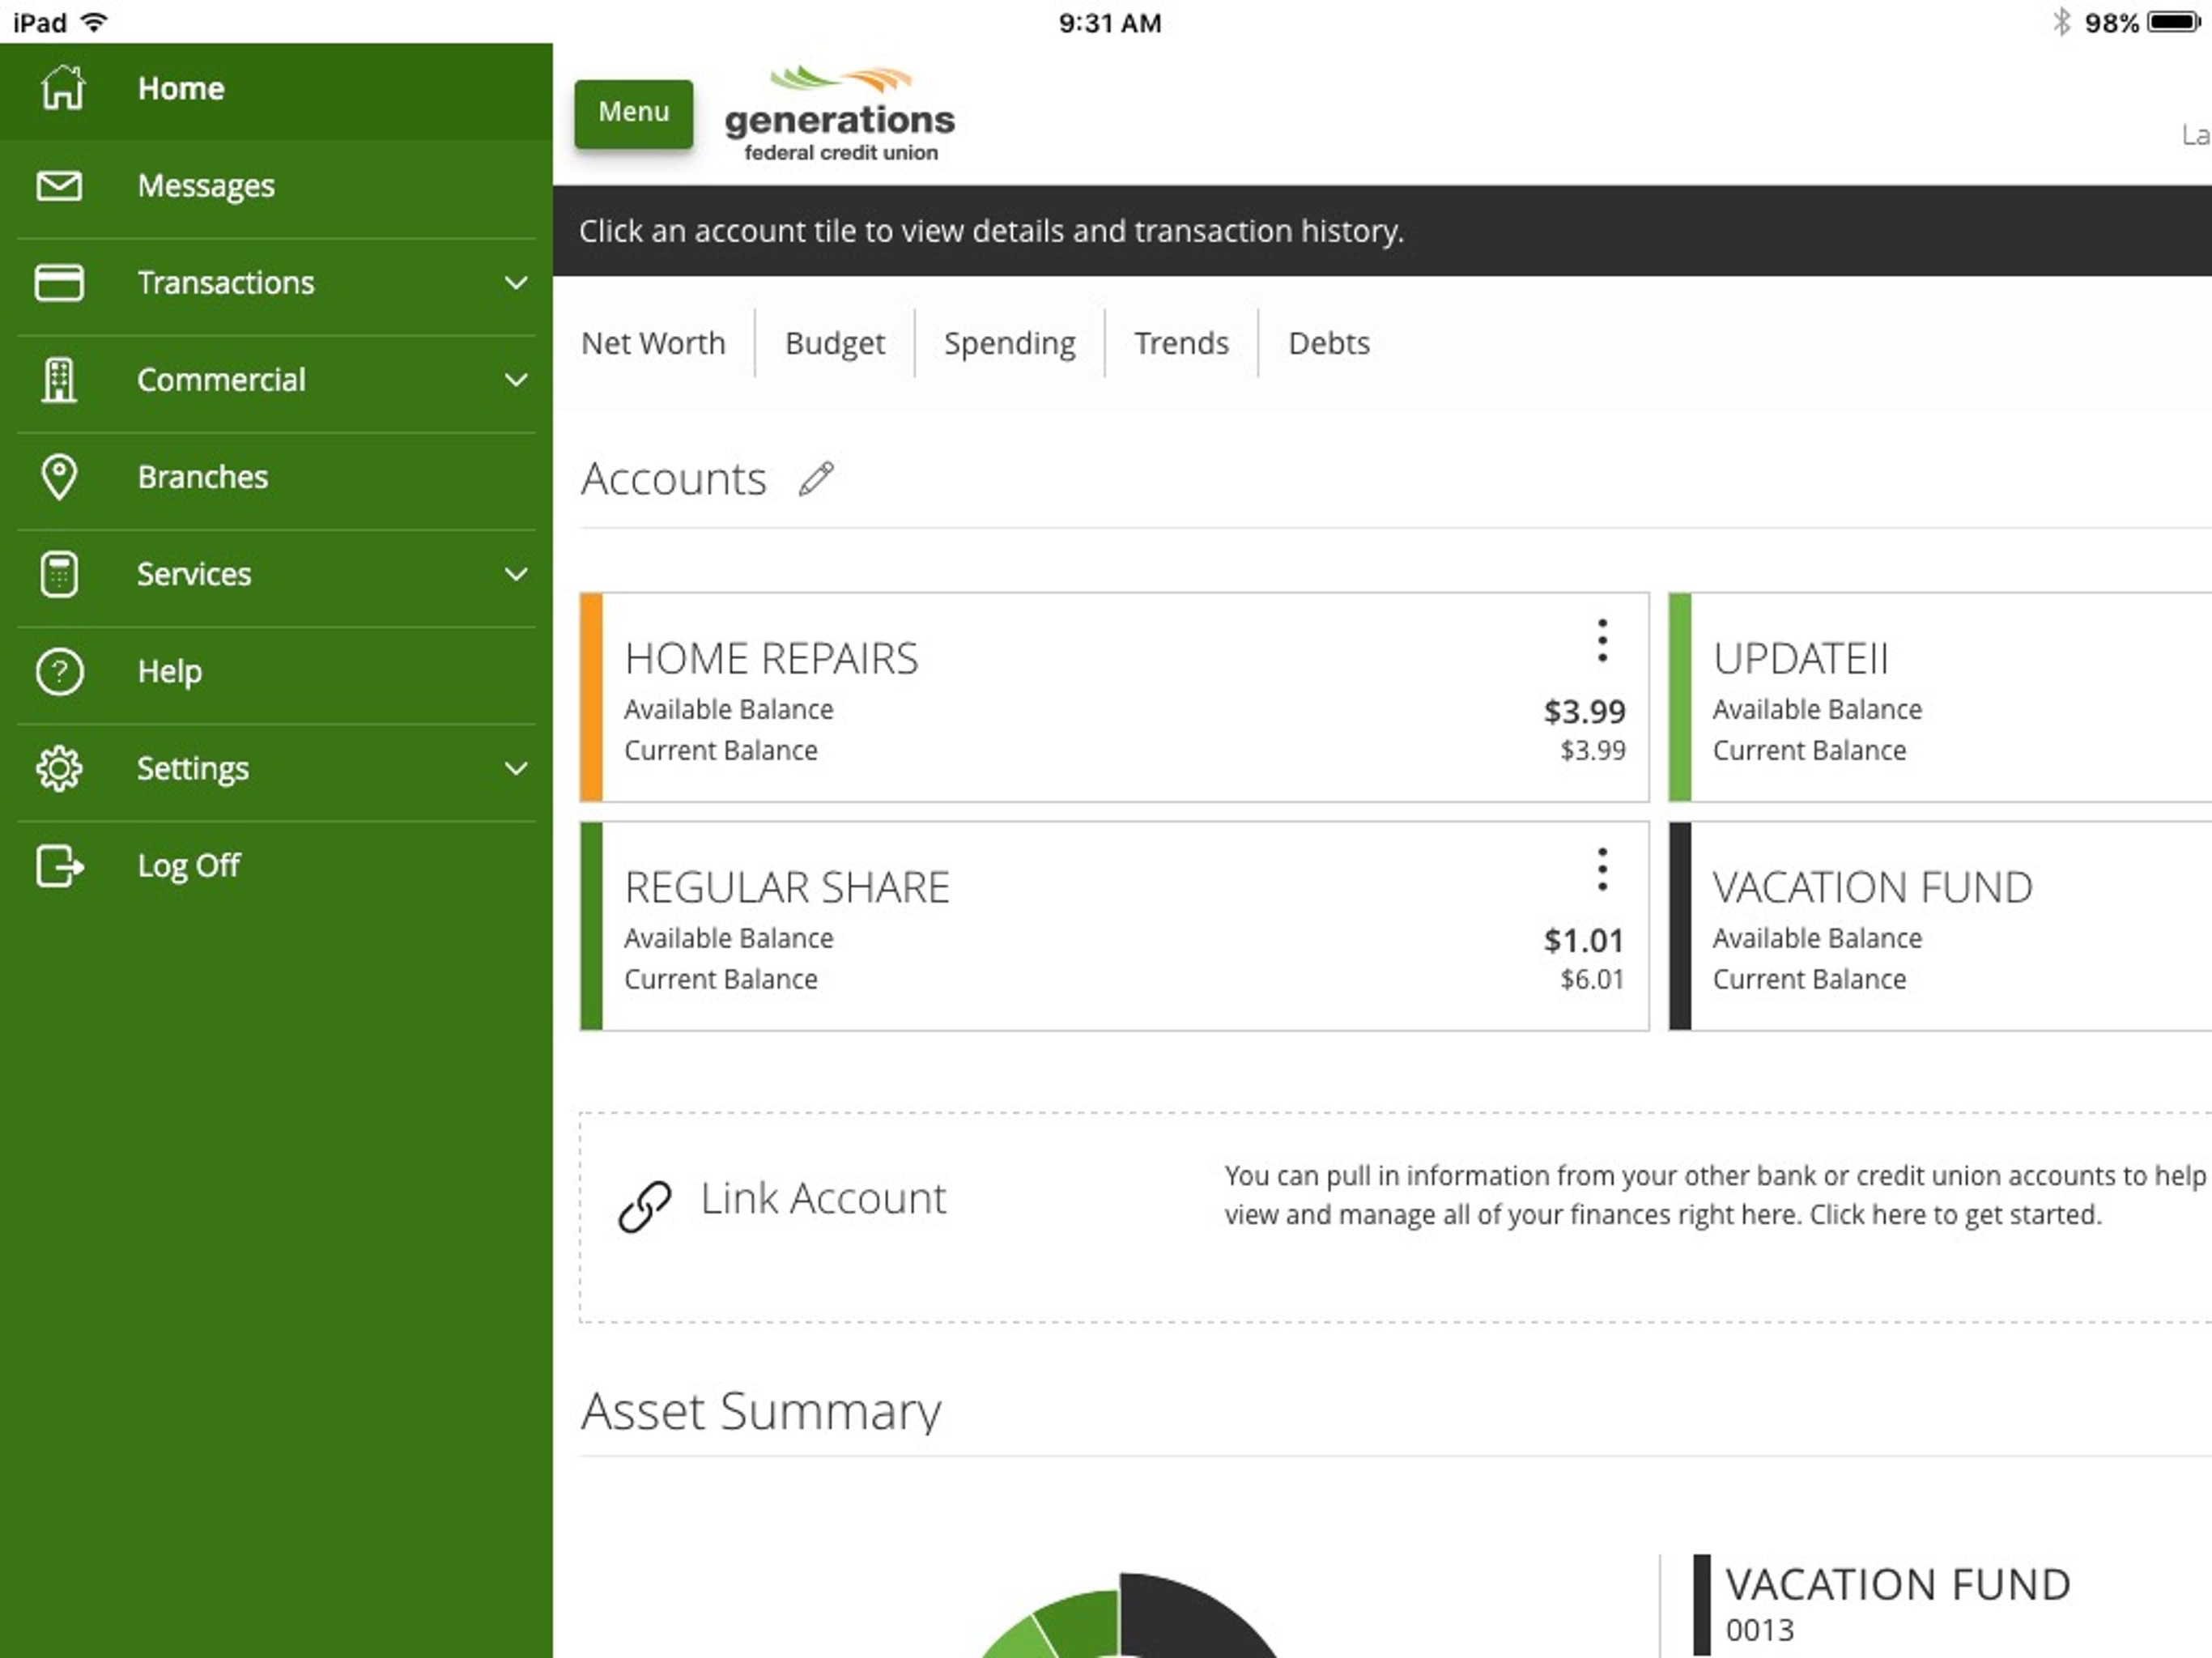Screen dimensions: 2212x1658
Task: Go to the Debts tab
Action: 1329,343
